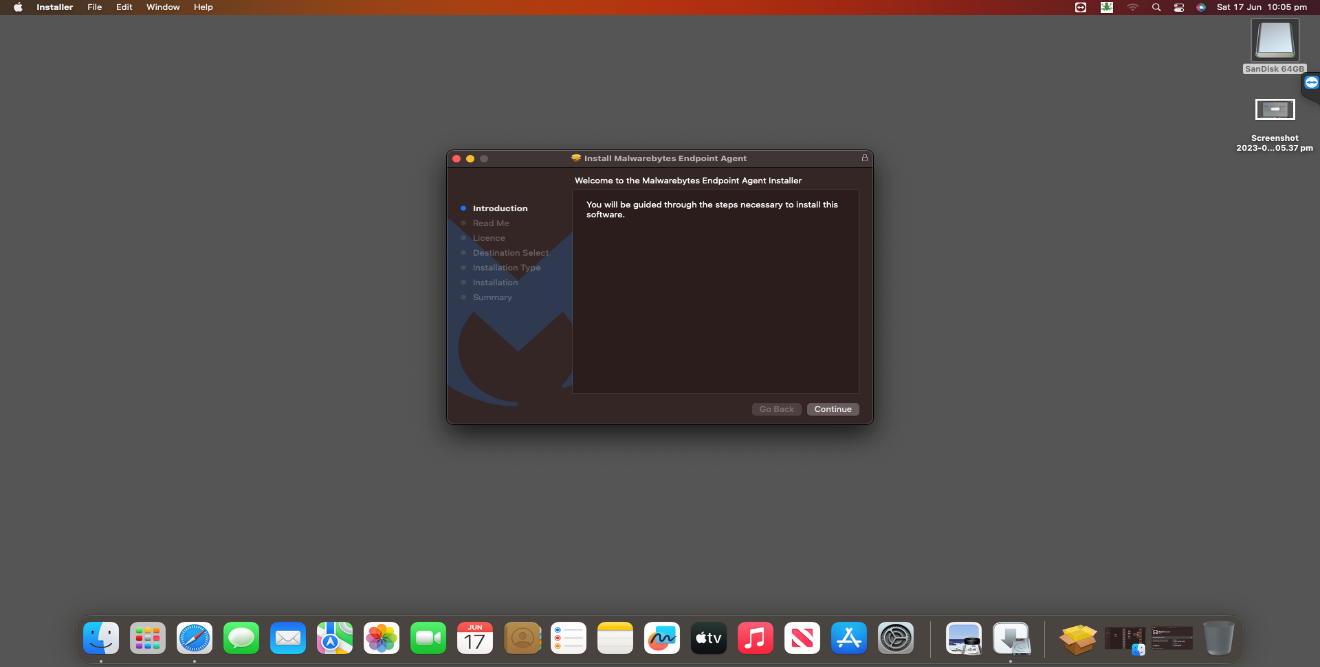Open Freeform from the Dock
The width and height of the screenshot is (1320, 667).
pyautogui.click(x=662, y=637)
